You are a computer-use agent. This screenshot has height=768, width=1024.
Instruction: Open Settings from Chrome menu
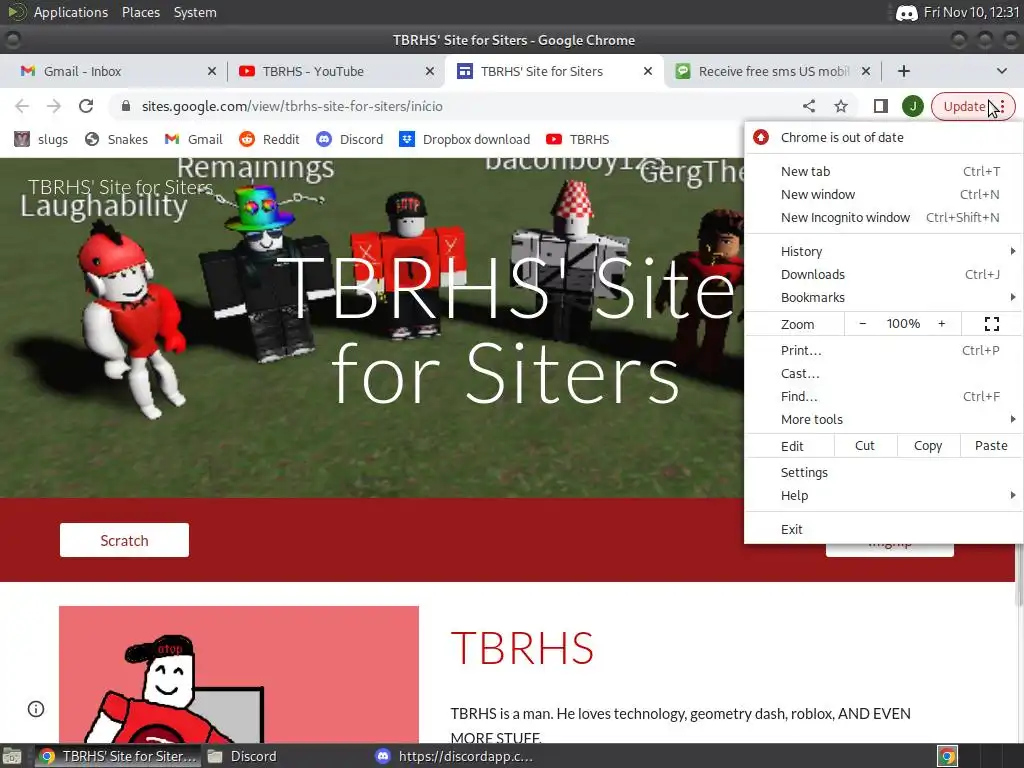(883, 472)
